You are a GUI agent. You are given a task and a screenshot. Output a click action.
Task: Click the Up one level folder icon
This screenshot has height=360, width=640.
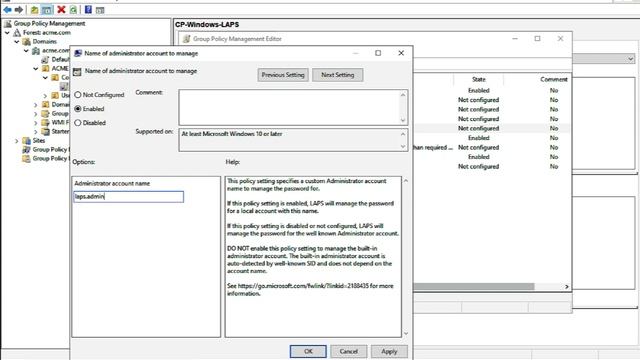pyautogui.click(x=35, y=9)
